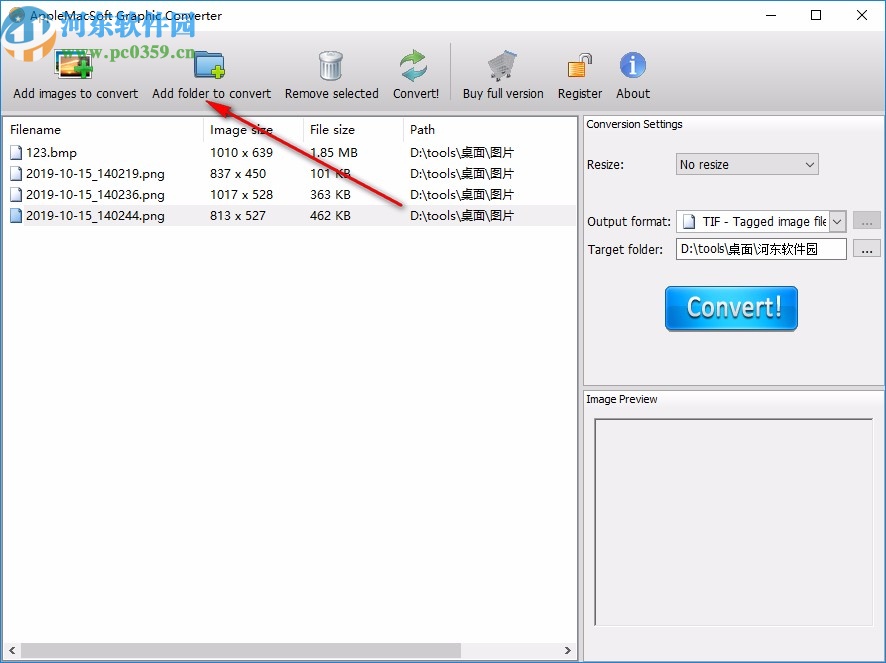Click the Add images to convert icon

pos(74,62)
